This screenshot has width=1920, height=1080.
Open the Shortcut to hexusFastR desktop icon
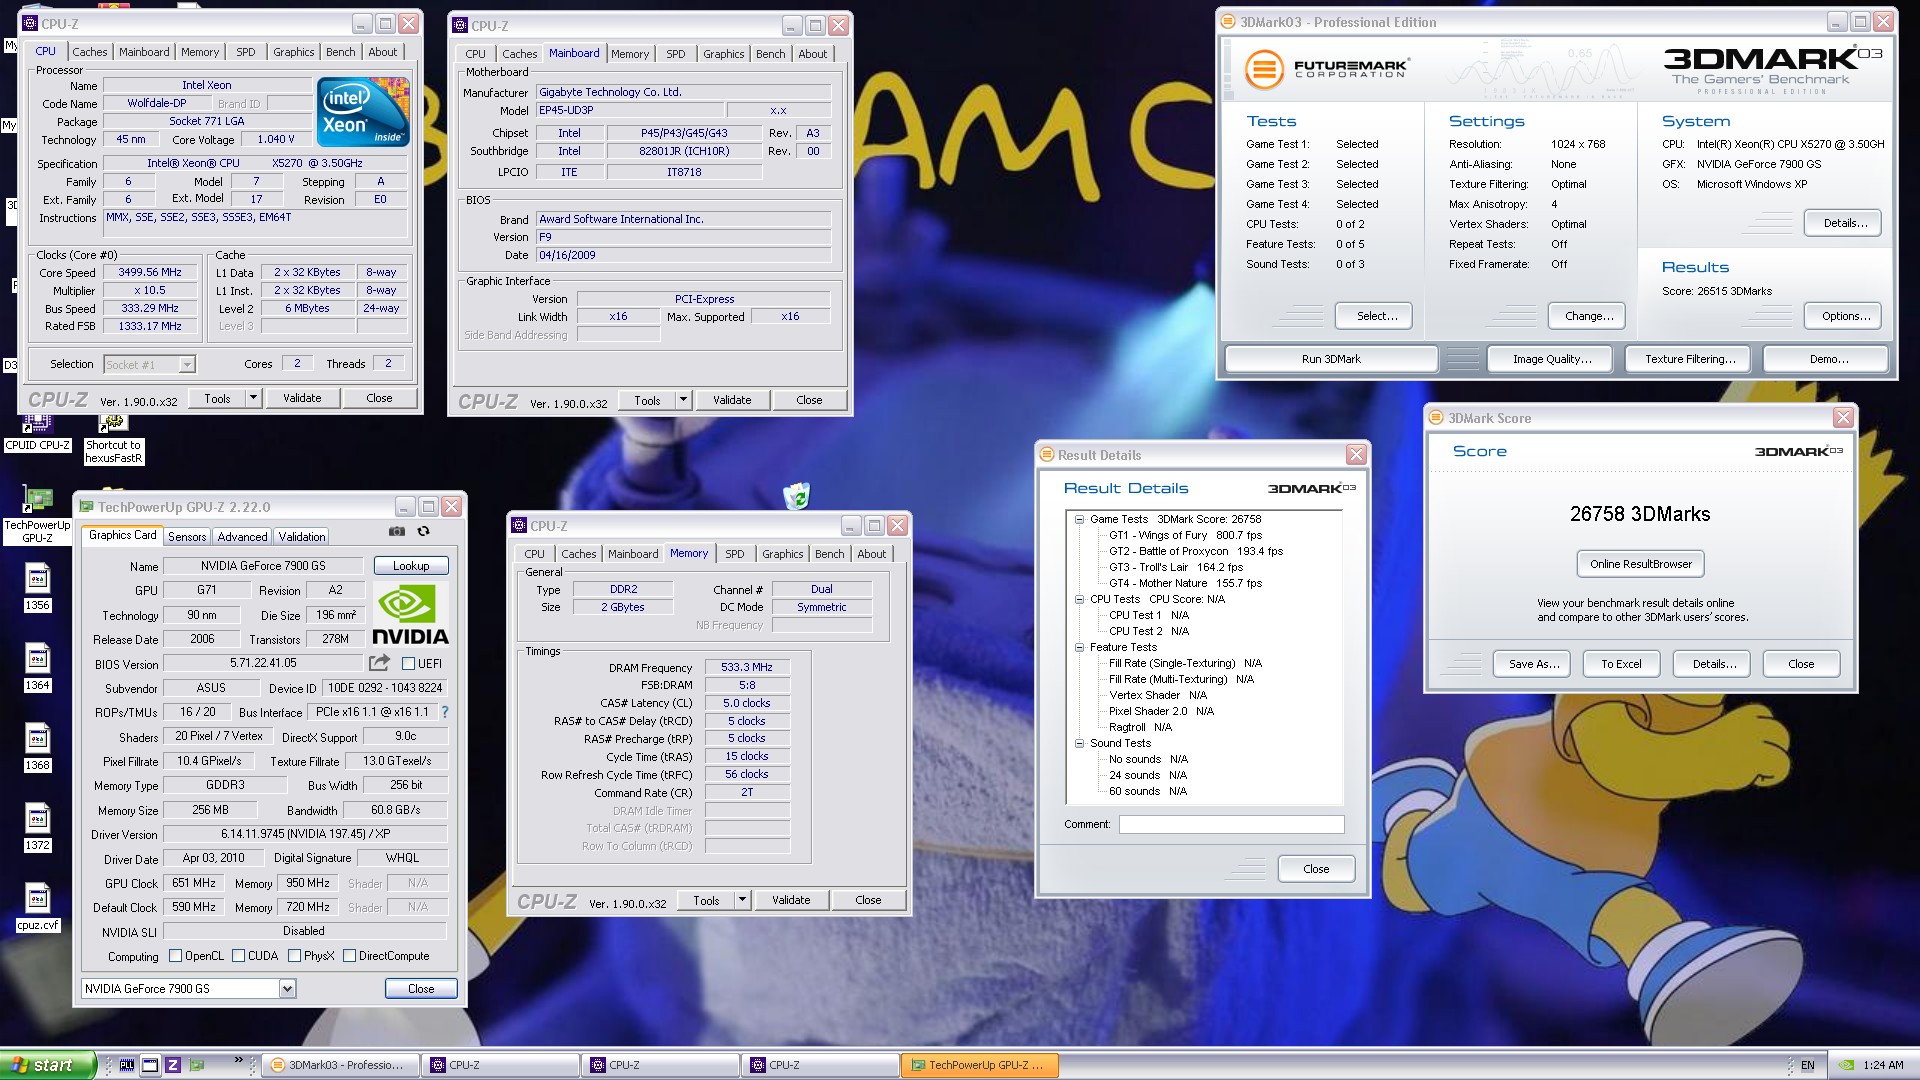tap(113, 438)
